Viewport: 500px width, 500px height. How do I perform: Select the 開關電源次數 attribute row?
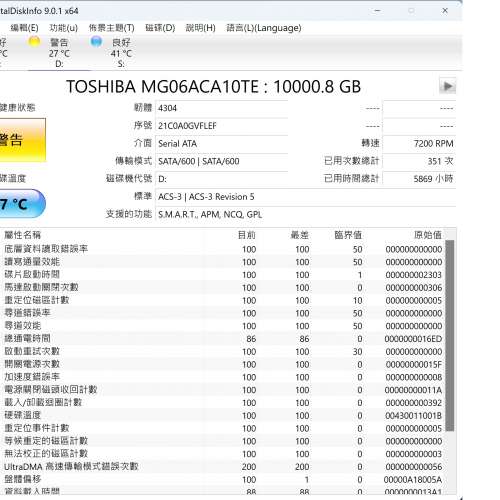pos(223,364)
